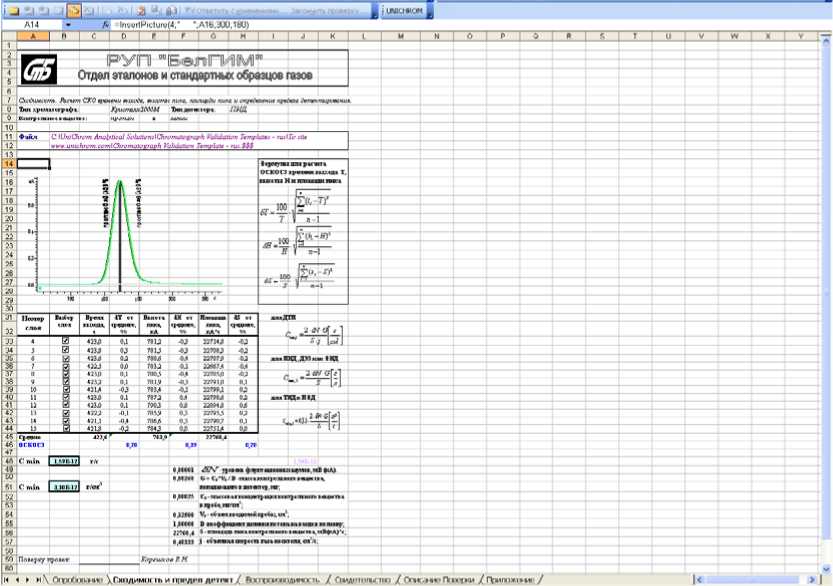Switch to the Опробование sheet tab

[77, 580]
